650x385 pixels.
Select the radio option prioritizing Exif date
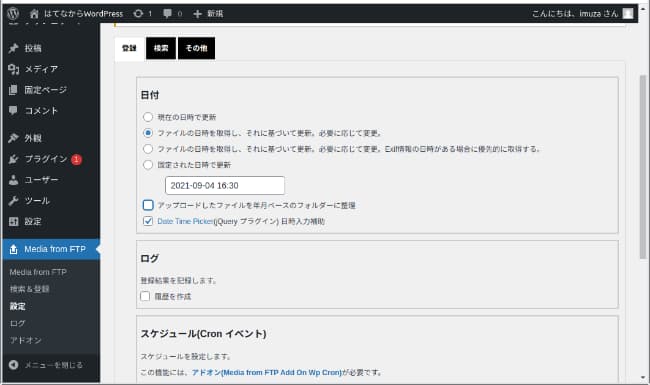[x=148, y=149]
